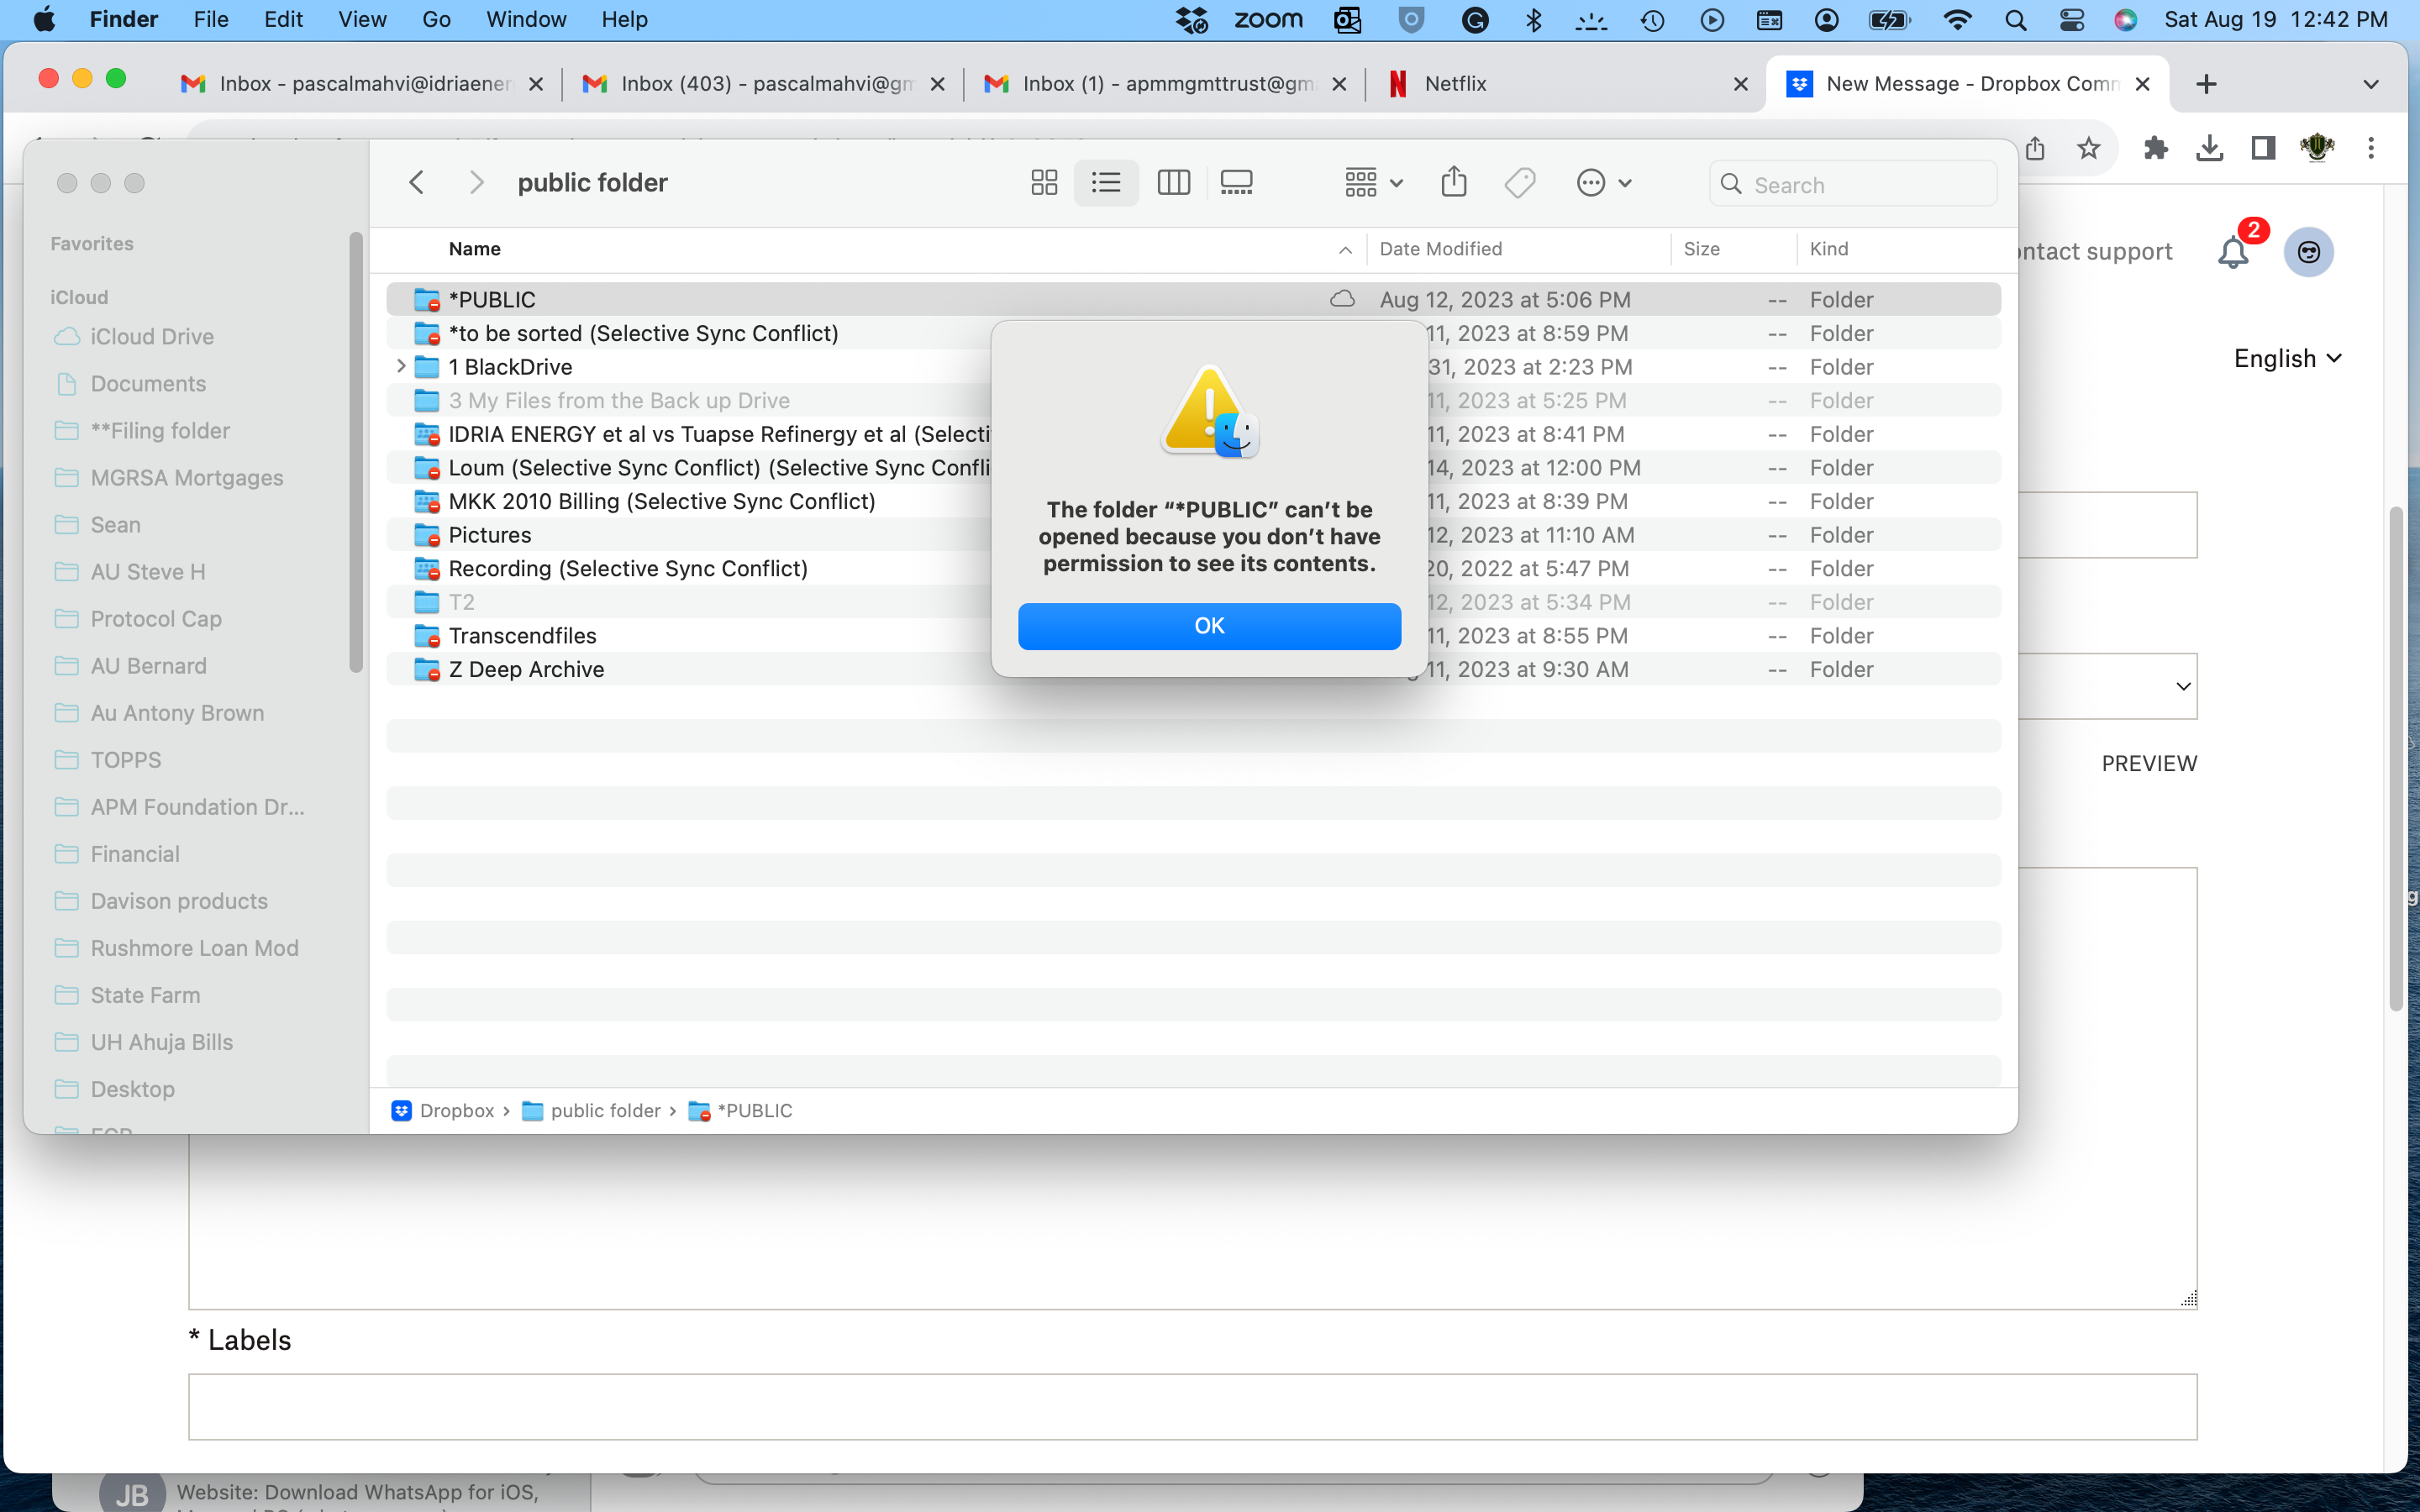Select the gallery view icon in Finder toolbar

[1237, 181]
